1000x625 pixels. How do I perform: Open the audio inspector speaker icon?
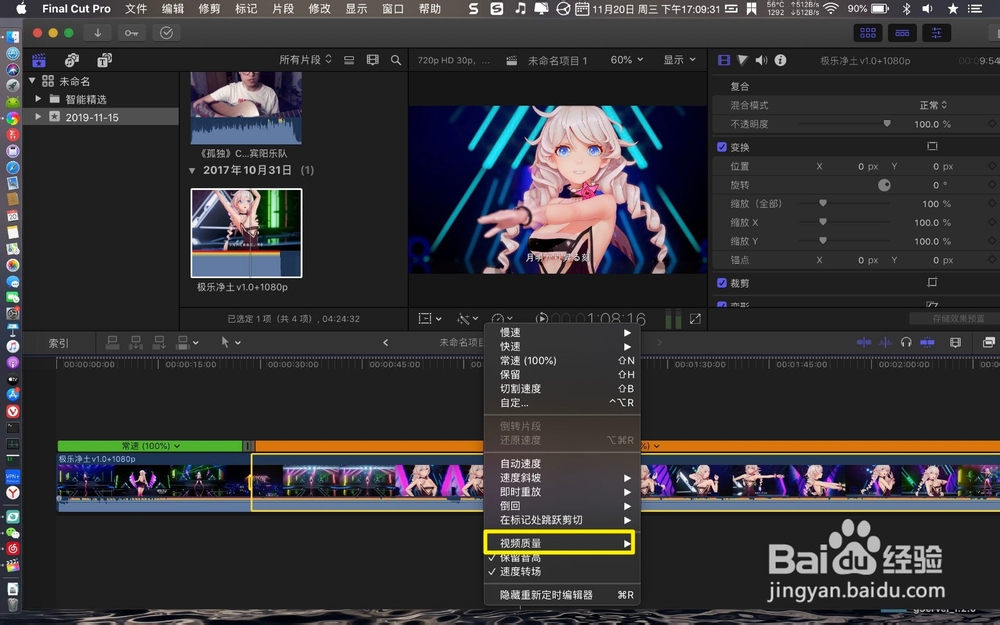point(761,60)
